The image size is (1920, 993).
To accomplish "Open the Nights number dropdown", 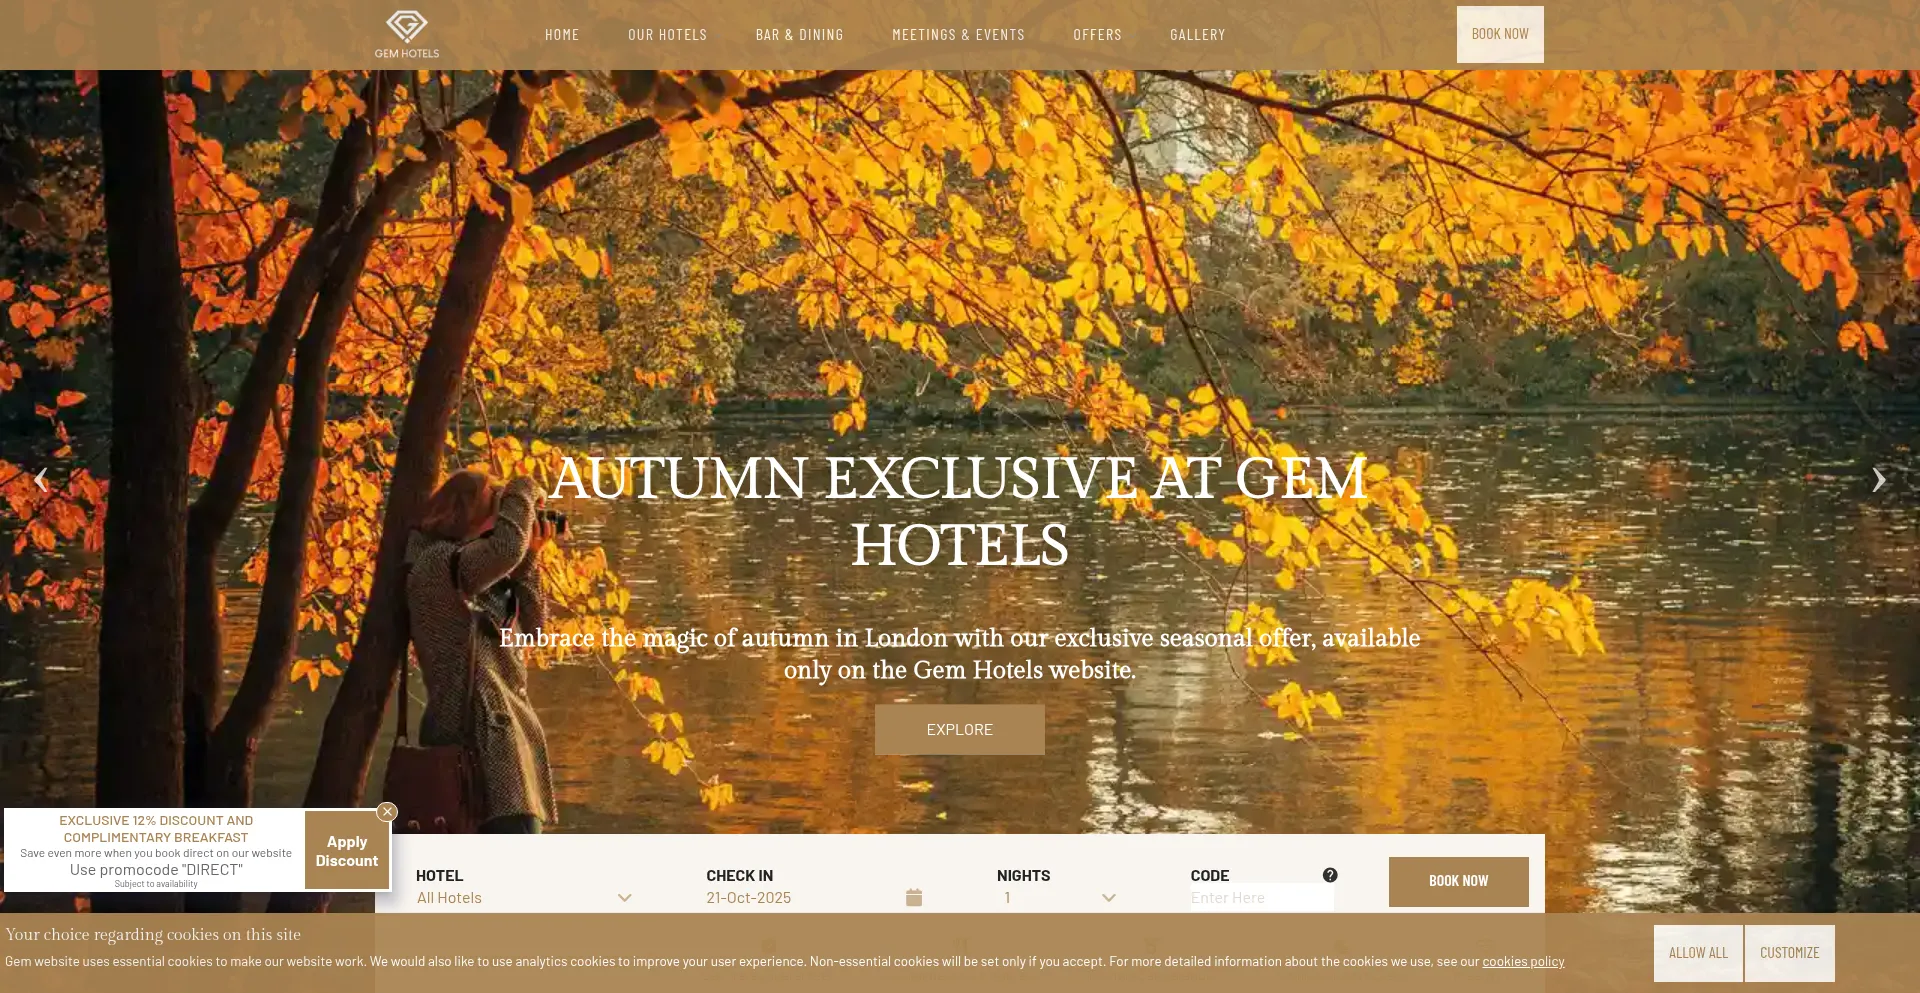I will tap(1060, 898).
